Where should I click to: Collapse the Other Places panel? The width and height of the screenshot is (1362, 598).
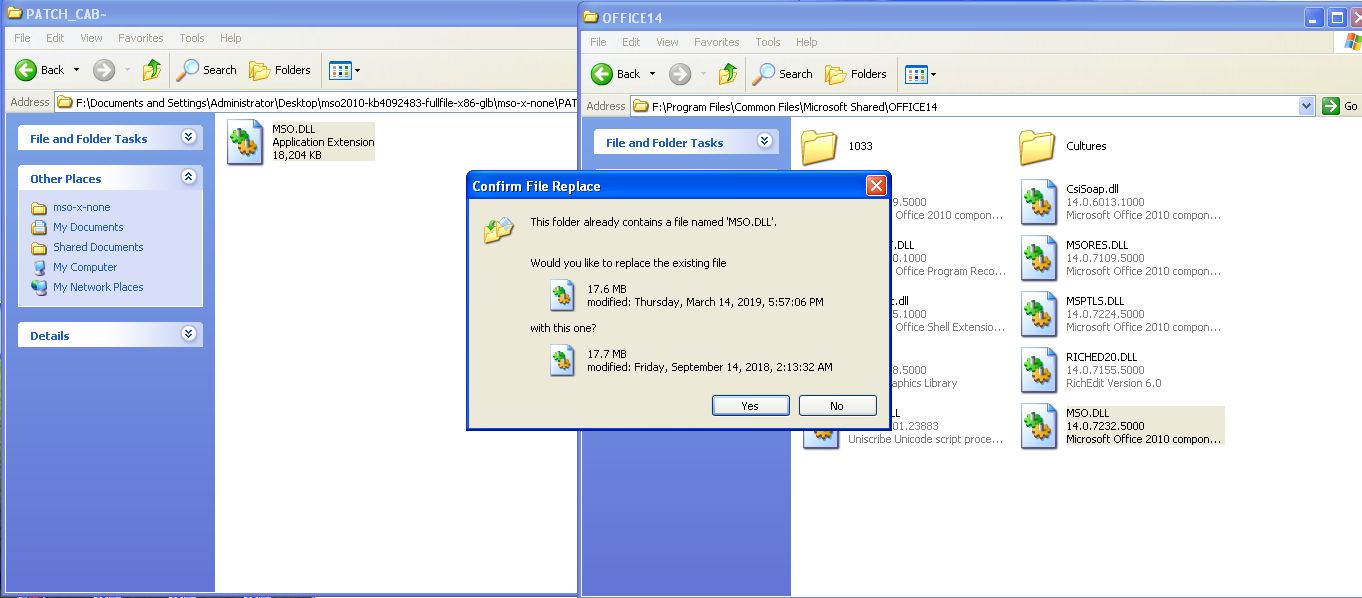pyautogui.click(x=188, y=178)
